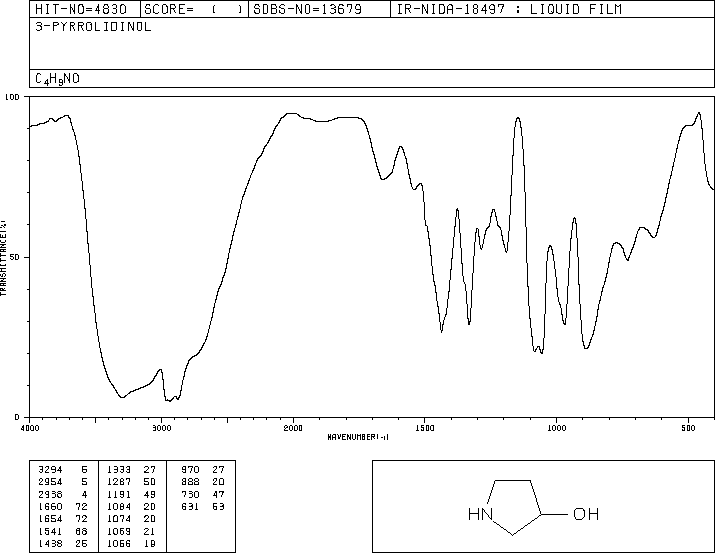This screenshot has width=715, height=553.
Task: Click the 0 tick label on the transmittance axis
Action: pos(17,417)
